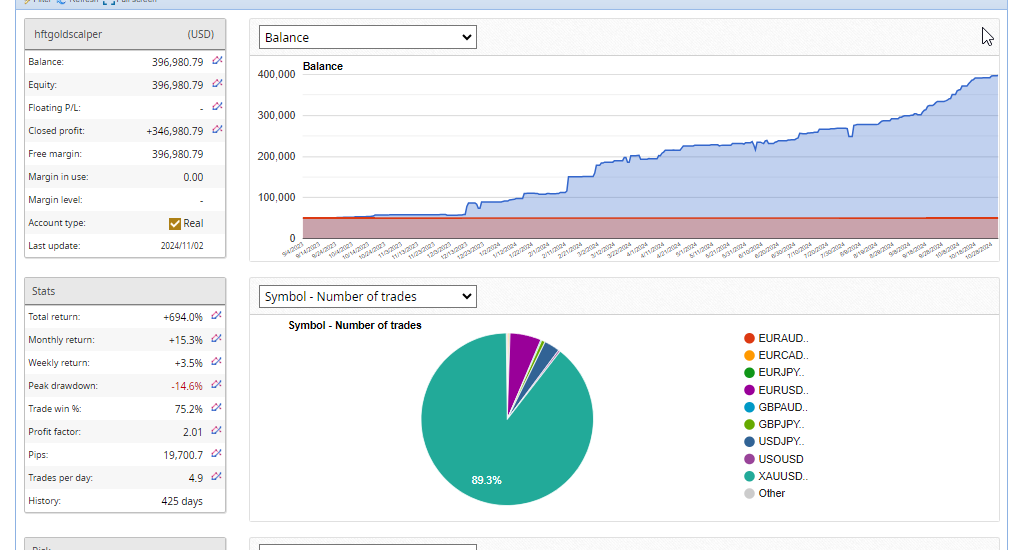Image resolution: width=1036 pixels, height=550 pixels.
Task: Click the chart icon for Floating P/L
Action: point(217,108)
